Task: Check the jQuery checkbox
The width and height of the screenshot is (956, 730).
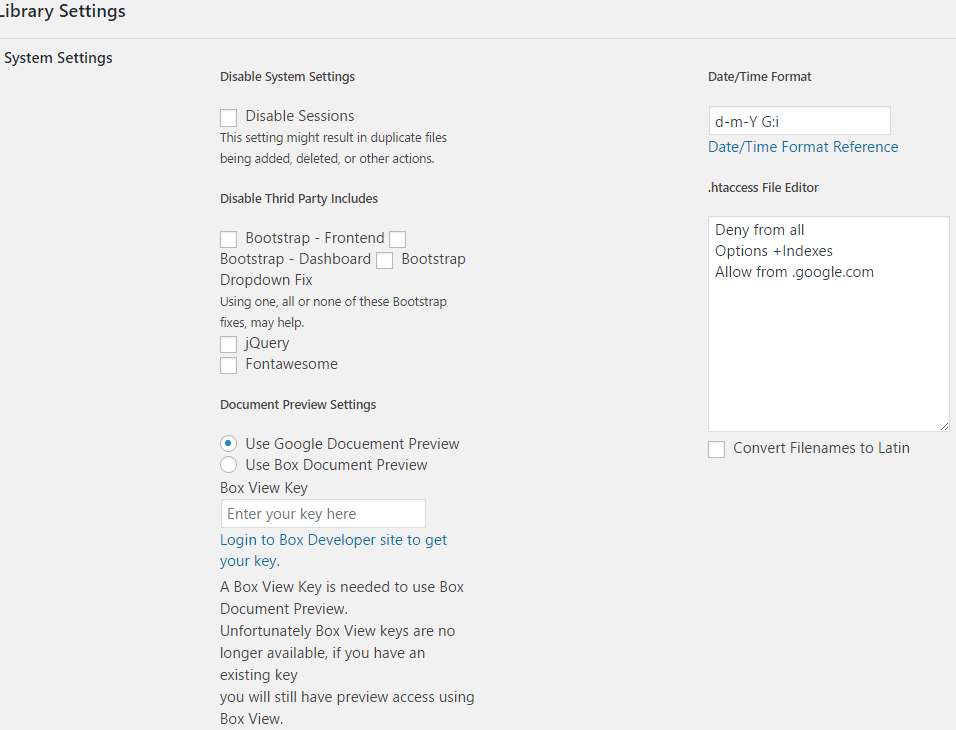Action: tap(229, 345)
